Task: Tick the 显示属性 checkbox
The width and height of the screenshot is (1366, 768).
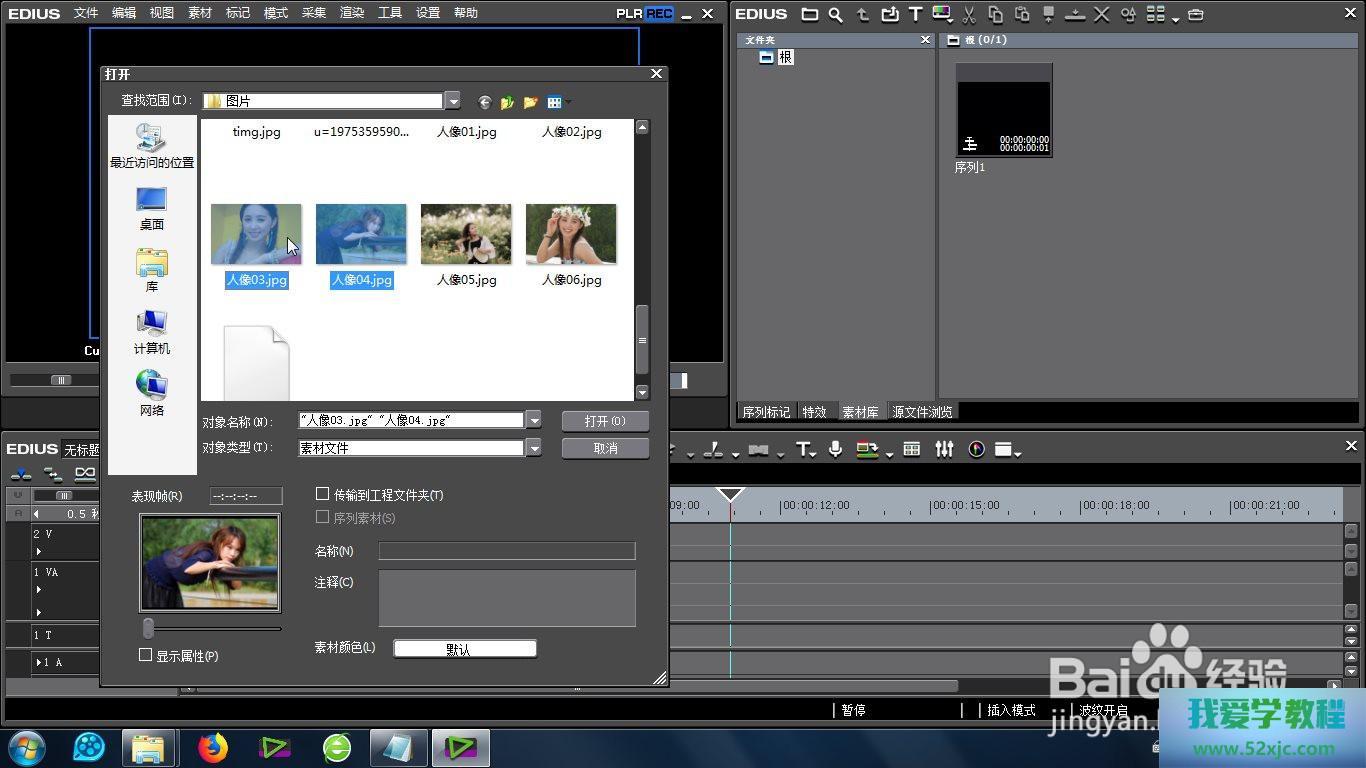Action: (x=146, y=655)
